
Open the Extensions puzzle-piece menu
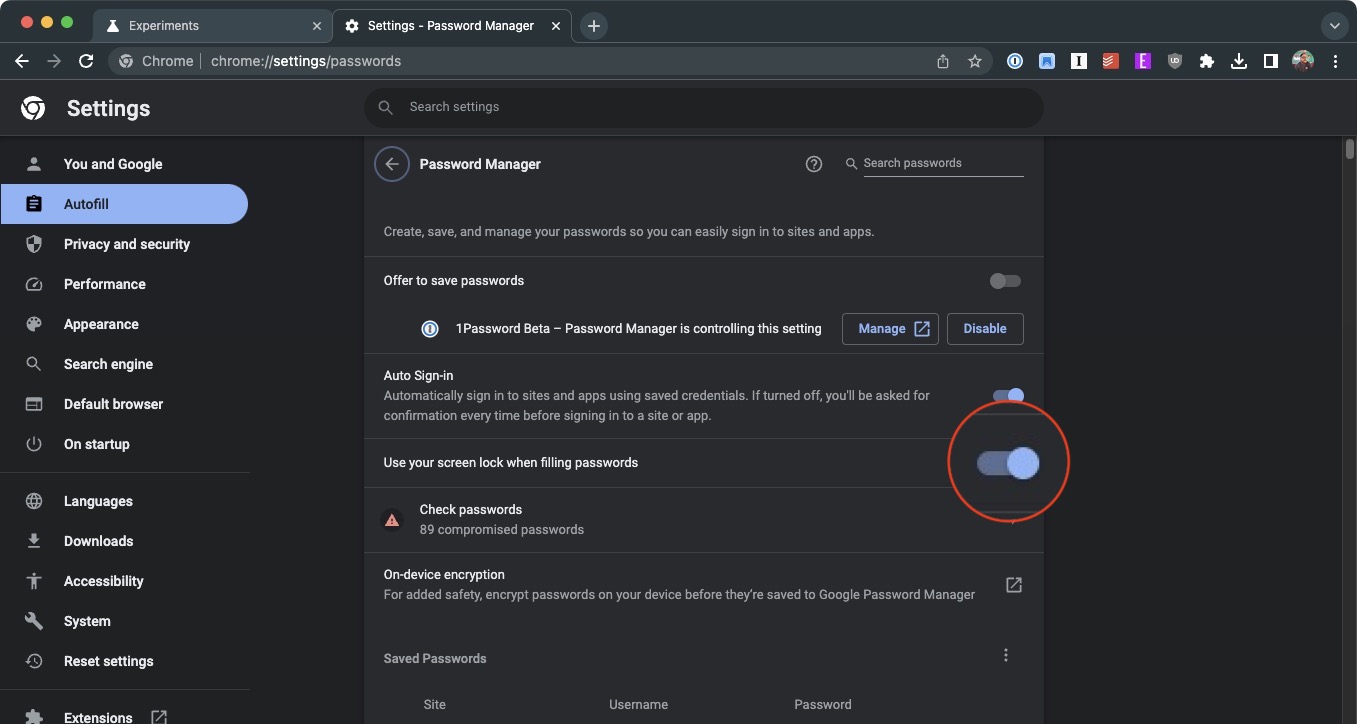[x=1207, y=61]
